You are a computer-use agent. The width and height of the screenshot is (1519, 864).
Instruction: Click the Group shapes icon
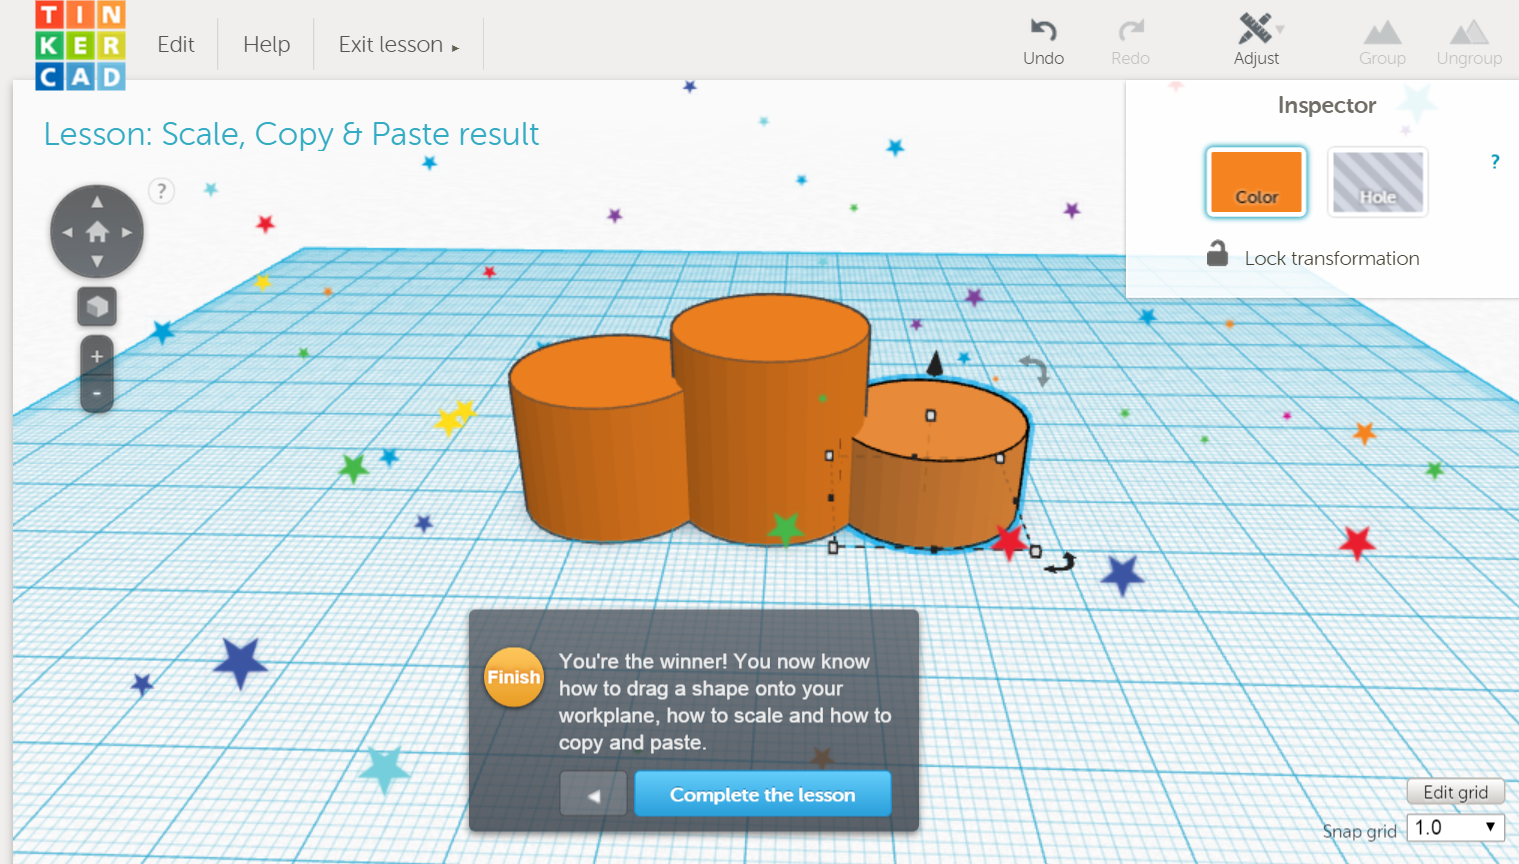pyautogui.click(x=1382, y=43)
